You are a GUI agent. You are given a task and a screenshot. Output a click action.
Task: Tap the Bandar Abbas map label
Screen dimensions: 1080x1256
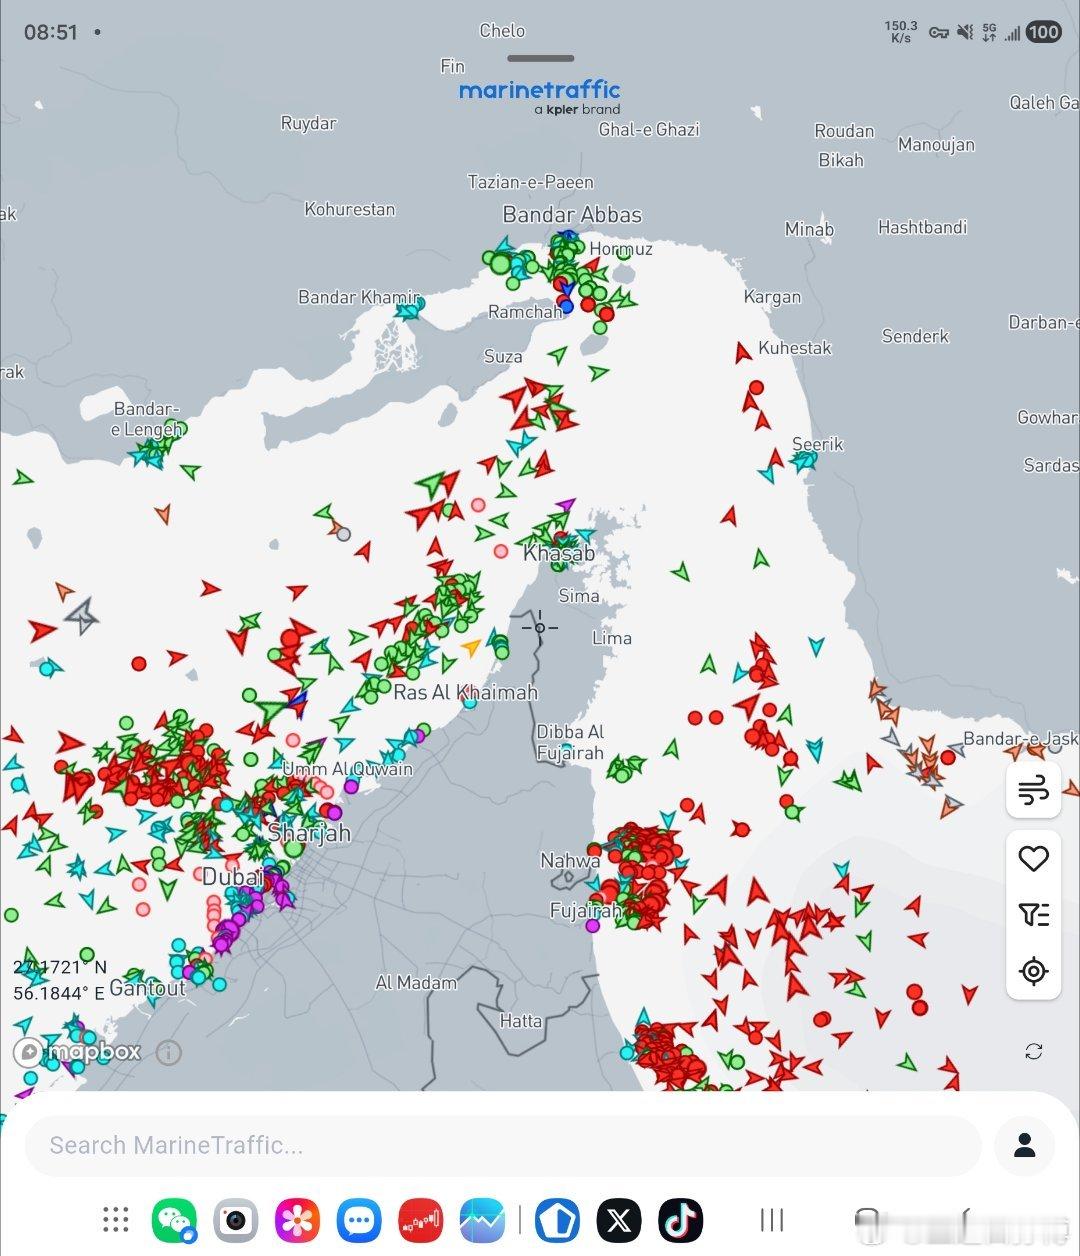572,214
